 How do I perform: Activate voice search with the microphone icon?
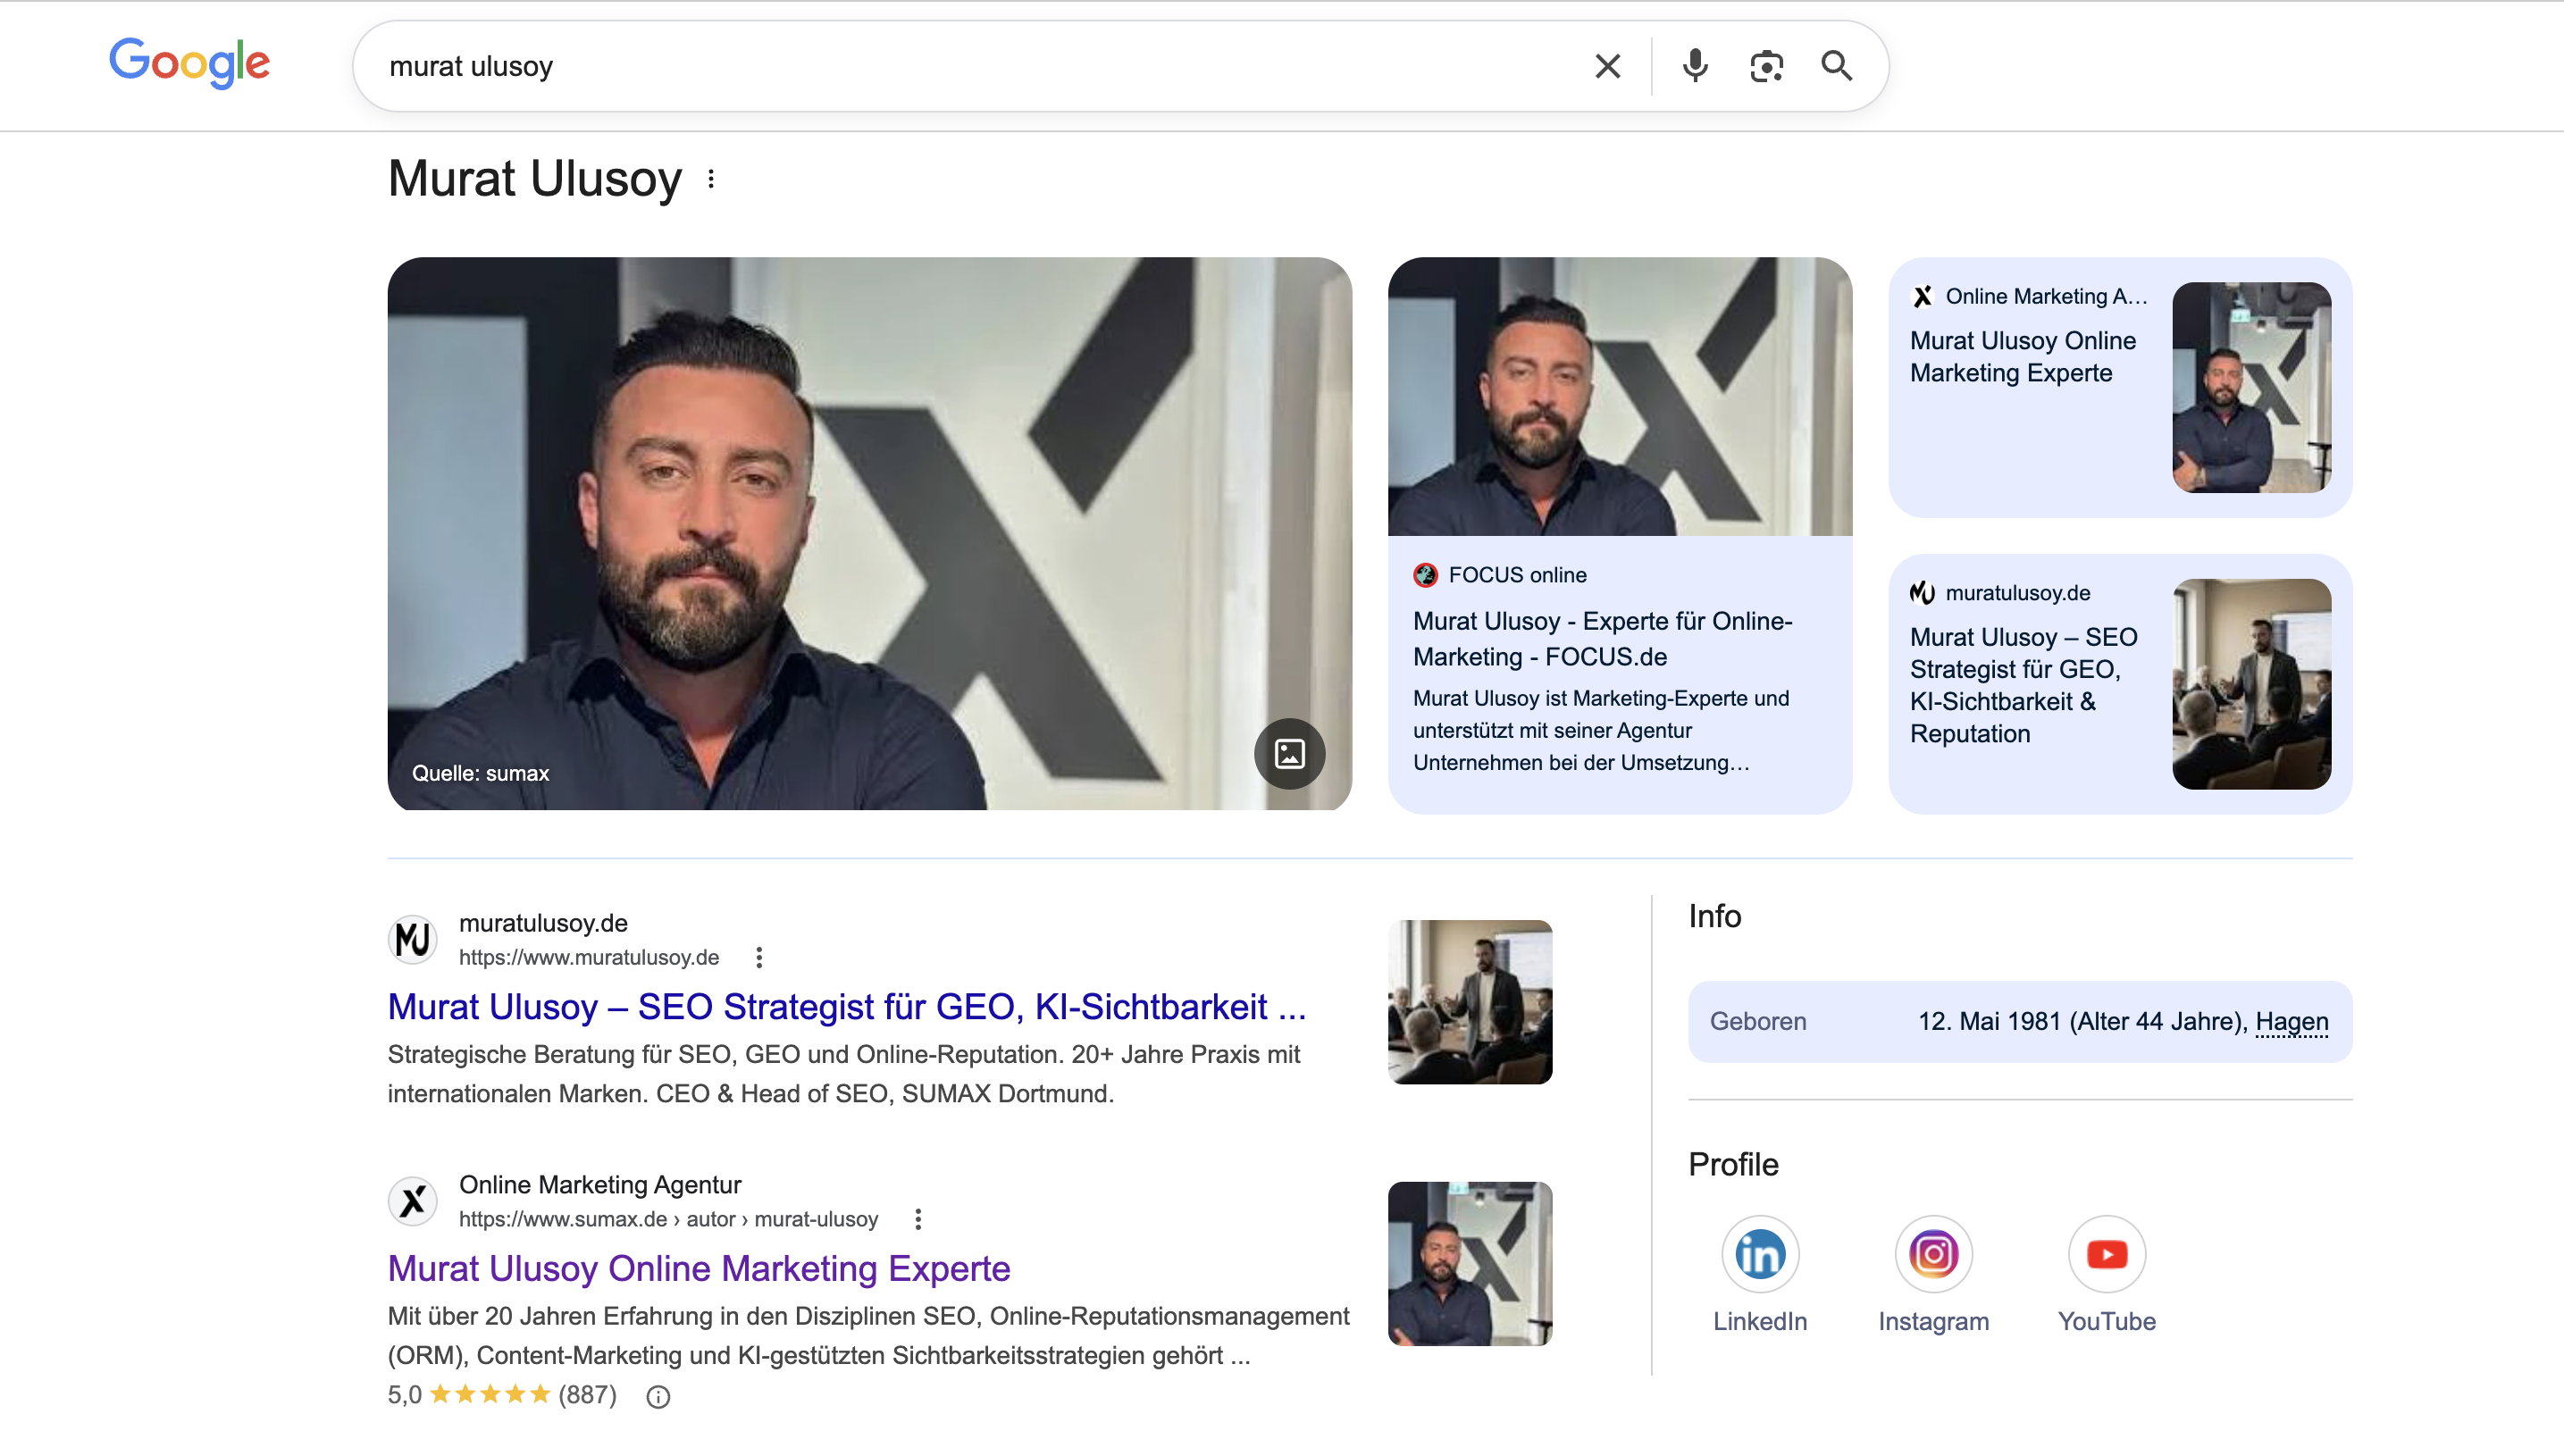[x=1694, y=65]
